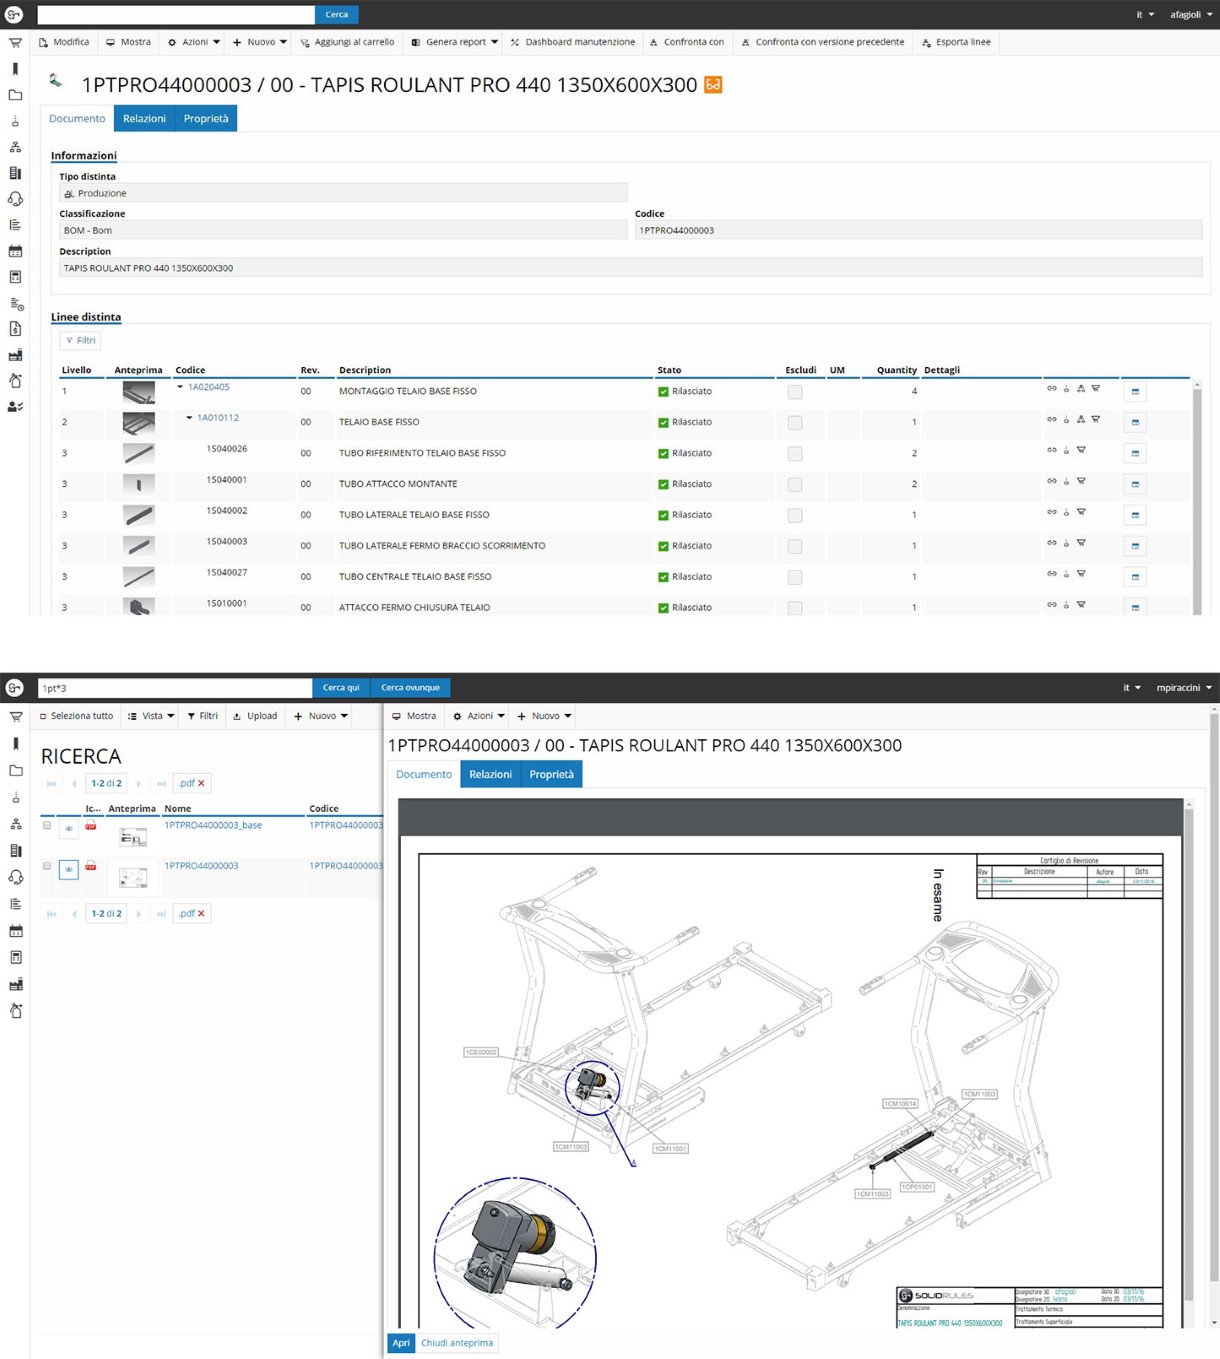Check the checkbox next to 1PTPRO44000003_base
This screenshot has height=1359, width=1220.
46,824
